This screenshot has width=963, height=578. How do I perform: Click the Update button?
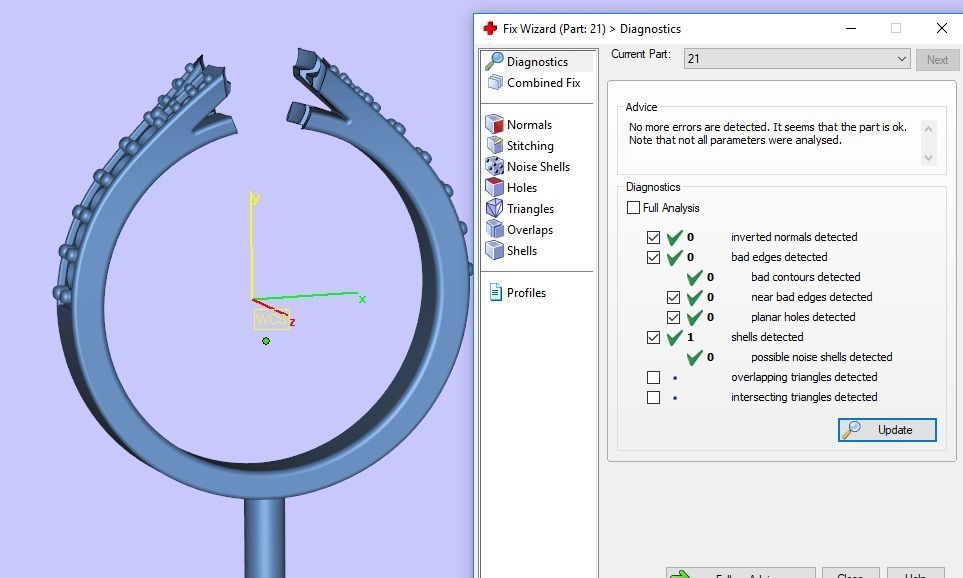[887, 430]
